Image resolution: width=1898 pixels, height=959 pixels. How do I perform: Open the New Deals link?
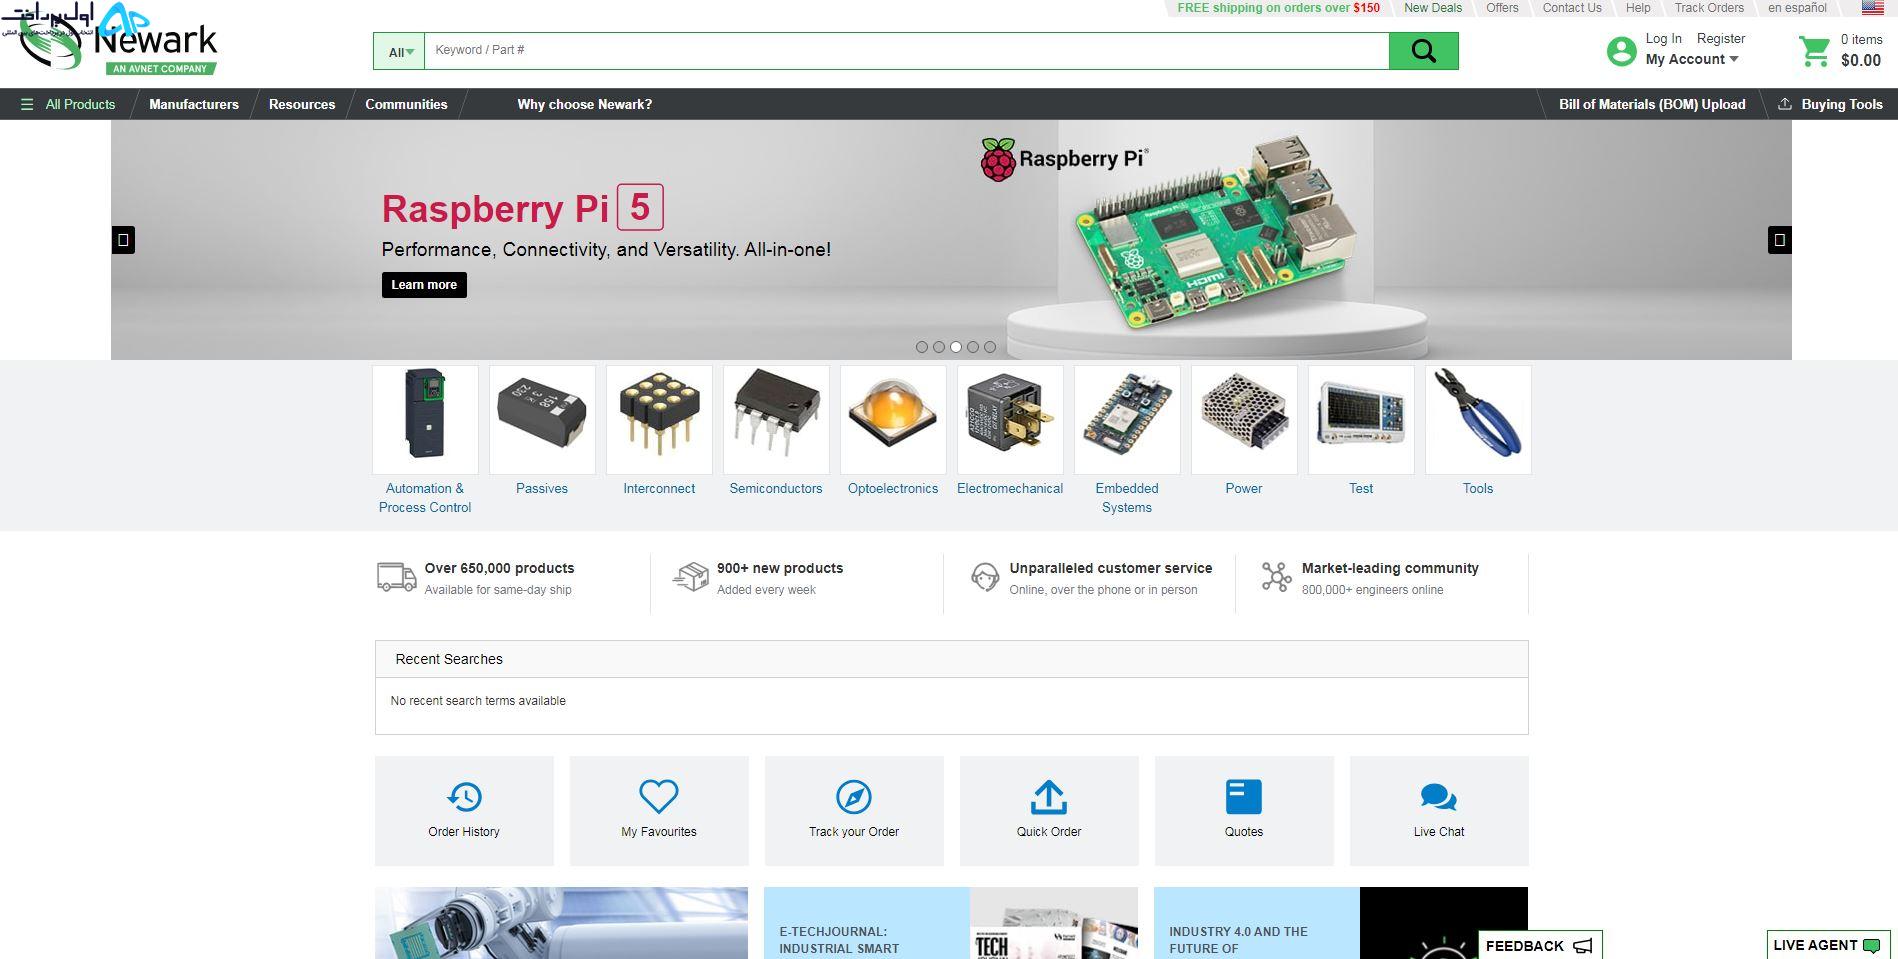[1433, 8]
